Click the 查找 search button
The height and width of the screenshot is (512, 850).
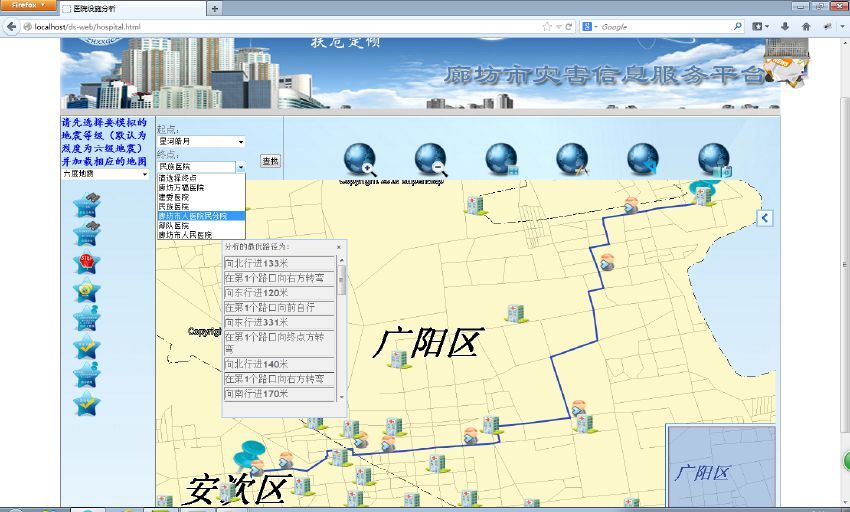tap(270, 161)
